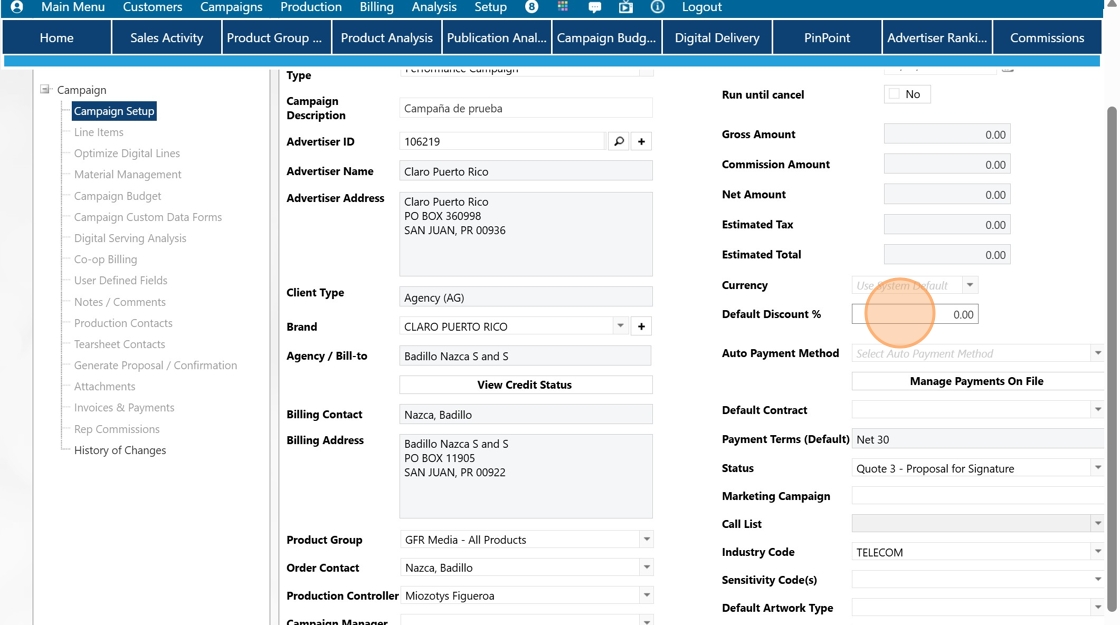1120x625 pixels.
Task: Open the Production menu
Action: point(311,7)
